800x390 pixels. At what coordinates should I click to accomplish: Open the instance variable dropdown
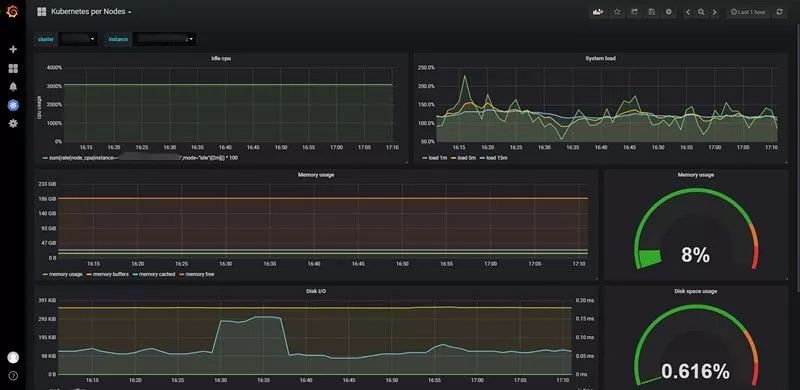[164, 39]
